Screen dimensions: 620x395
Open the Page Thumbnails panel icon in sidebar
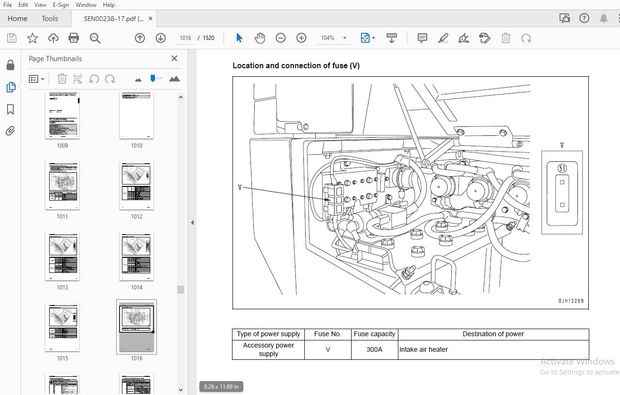pos(11,87)
